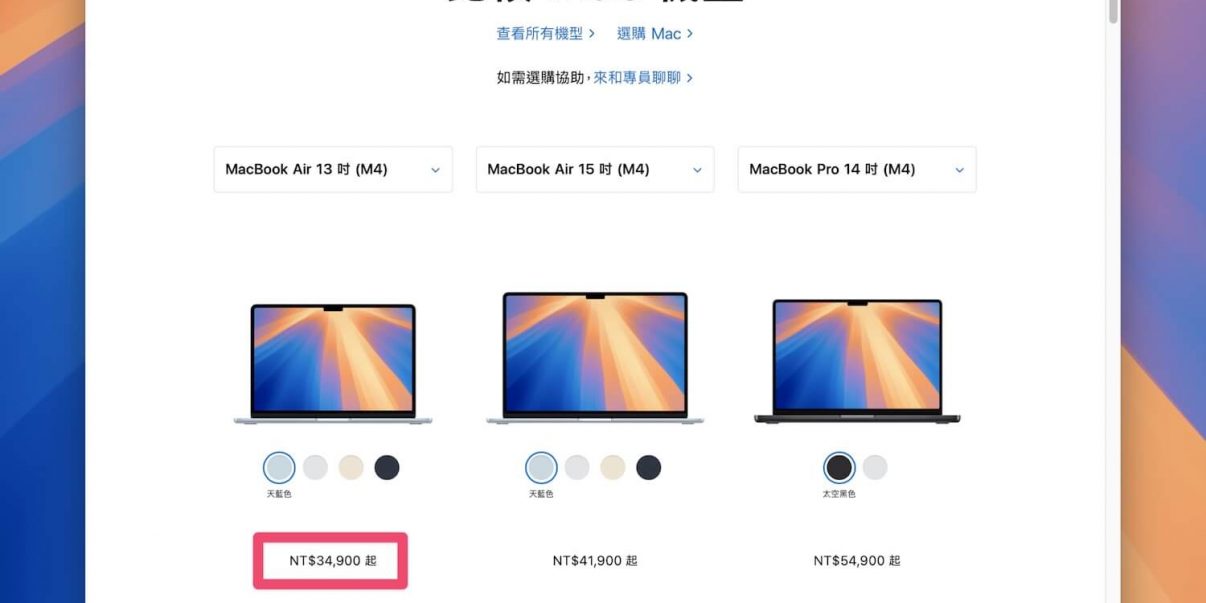The width and height of the screenshot is (1206, 603).
Task: Open MacBook Air 13 吋 (M4) model dropdown
Action: [x=333, y=169]
